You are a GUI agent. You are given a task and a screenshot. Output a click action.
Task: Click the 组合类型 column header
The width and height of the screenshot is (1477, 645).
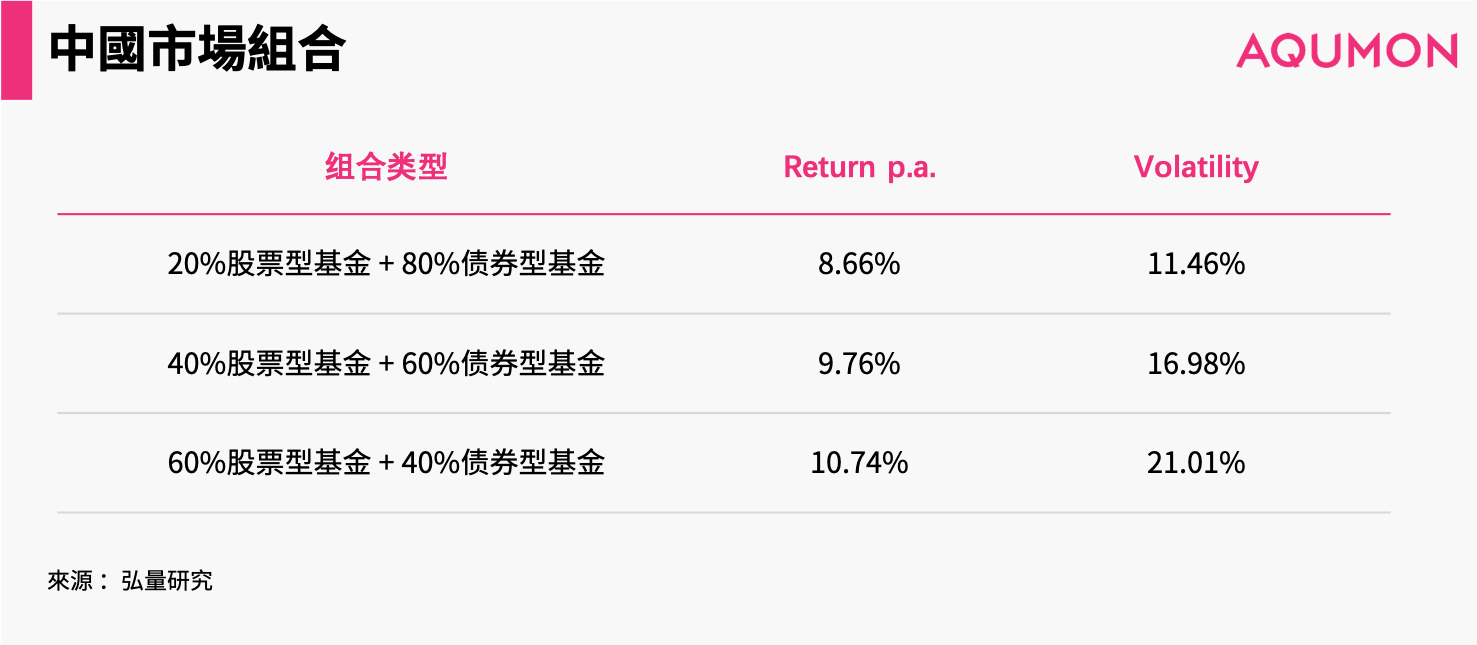point(386,167)
